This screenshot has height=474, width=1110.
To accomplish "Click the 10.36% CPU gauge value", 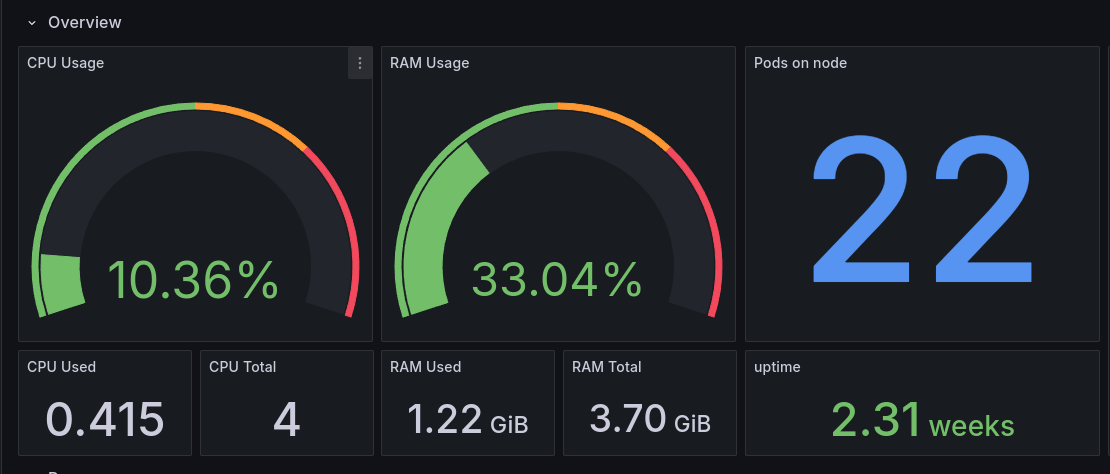I will pyautogui.click(x=193, y=280).
